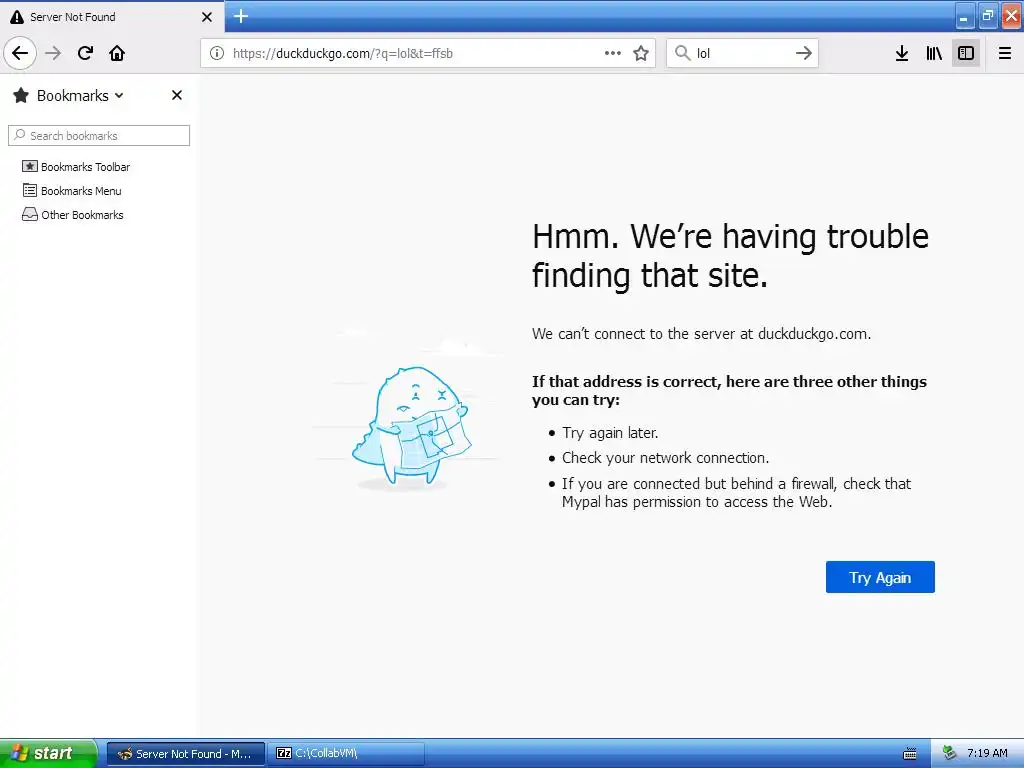This screenshot has height=768, width=1024.
Task: Reload the current page
Action: pyautogui.click(x=85, y=53)
